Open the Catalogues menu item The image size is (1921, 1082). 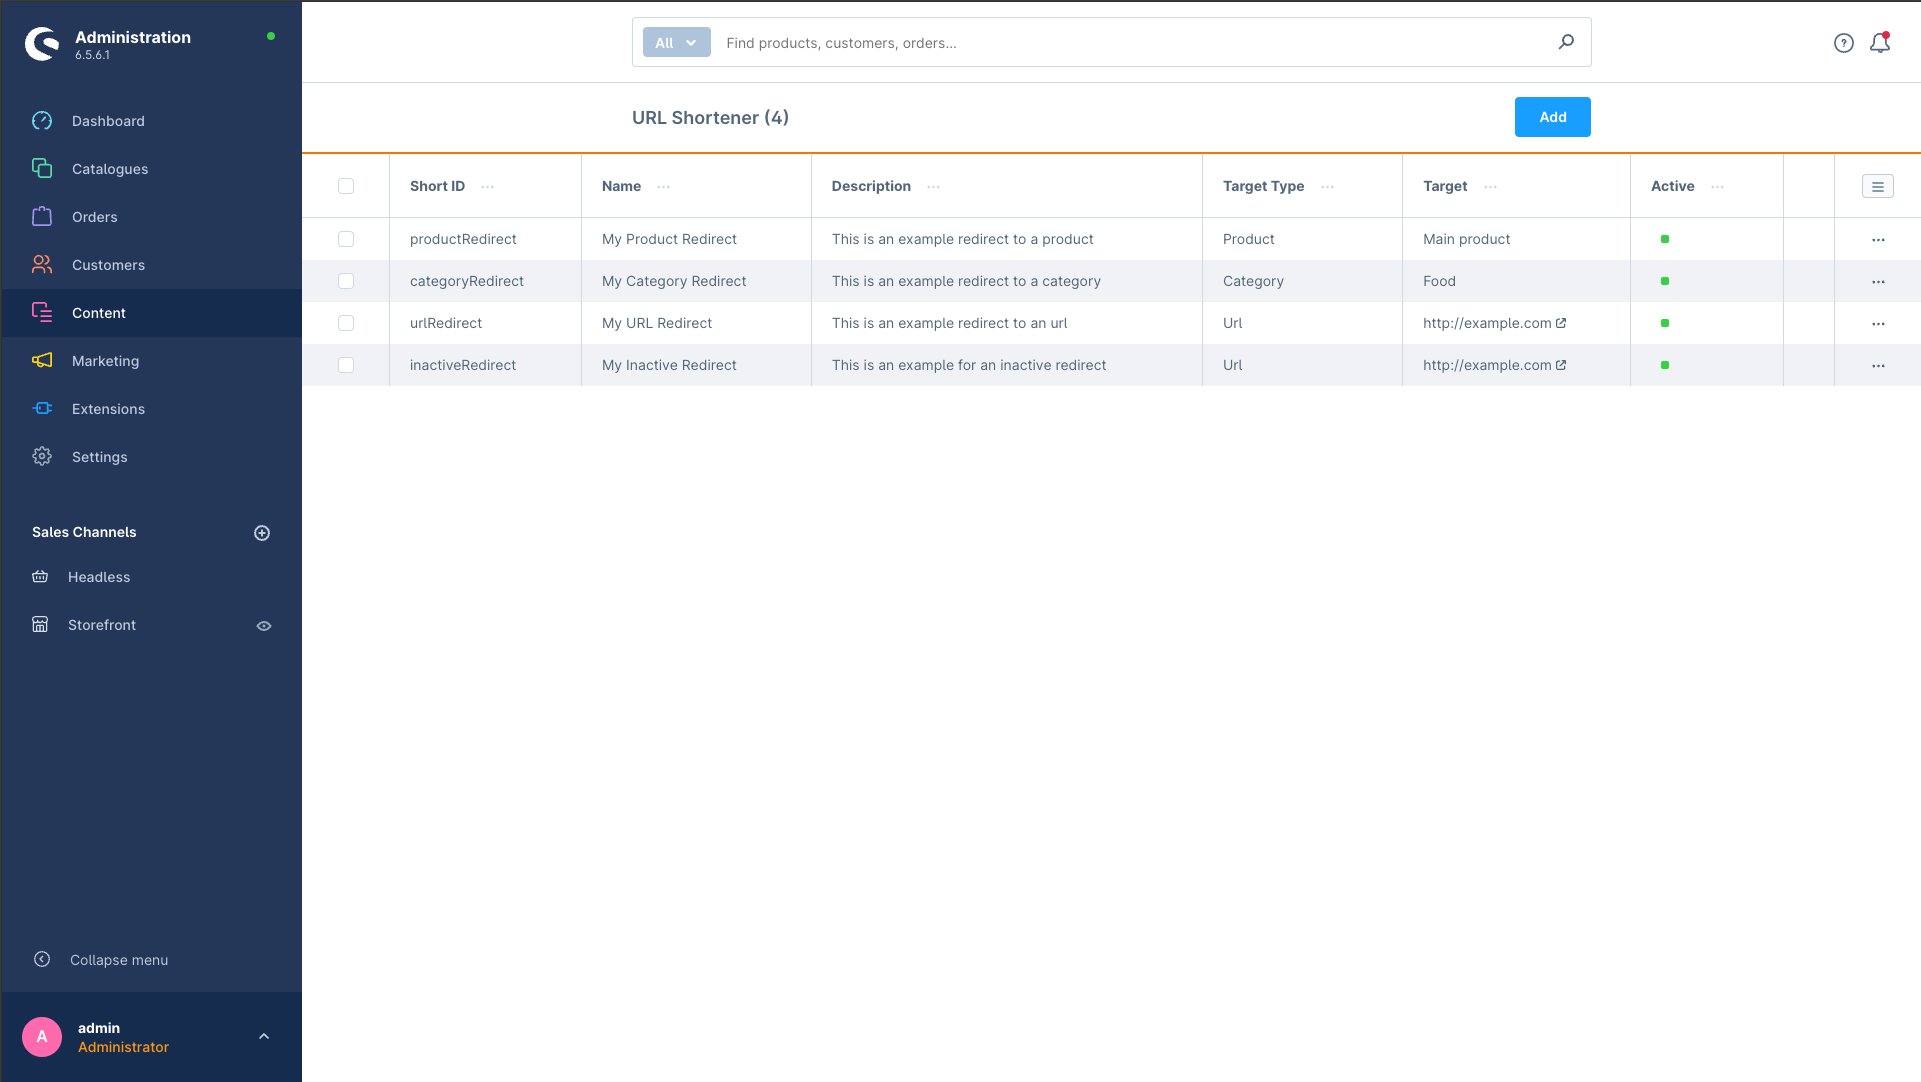(152, 169)
